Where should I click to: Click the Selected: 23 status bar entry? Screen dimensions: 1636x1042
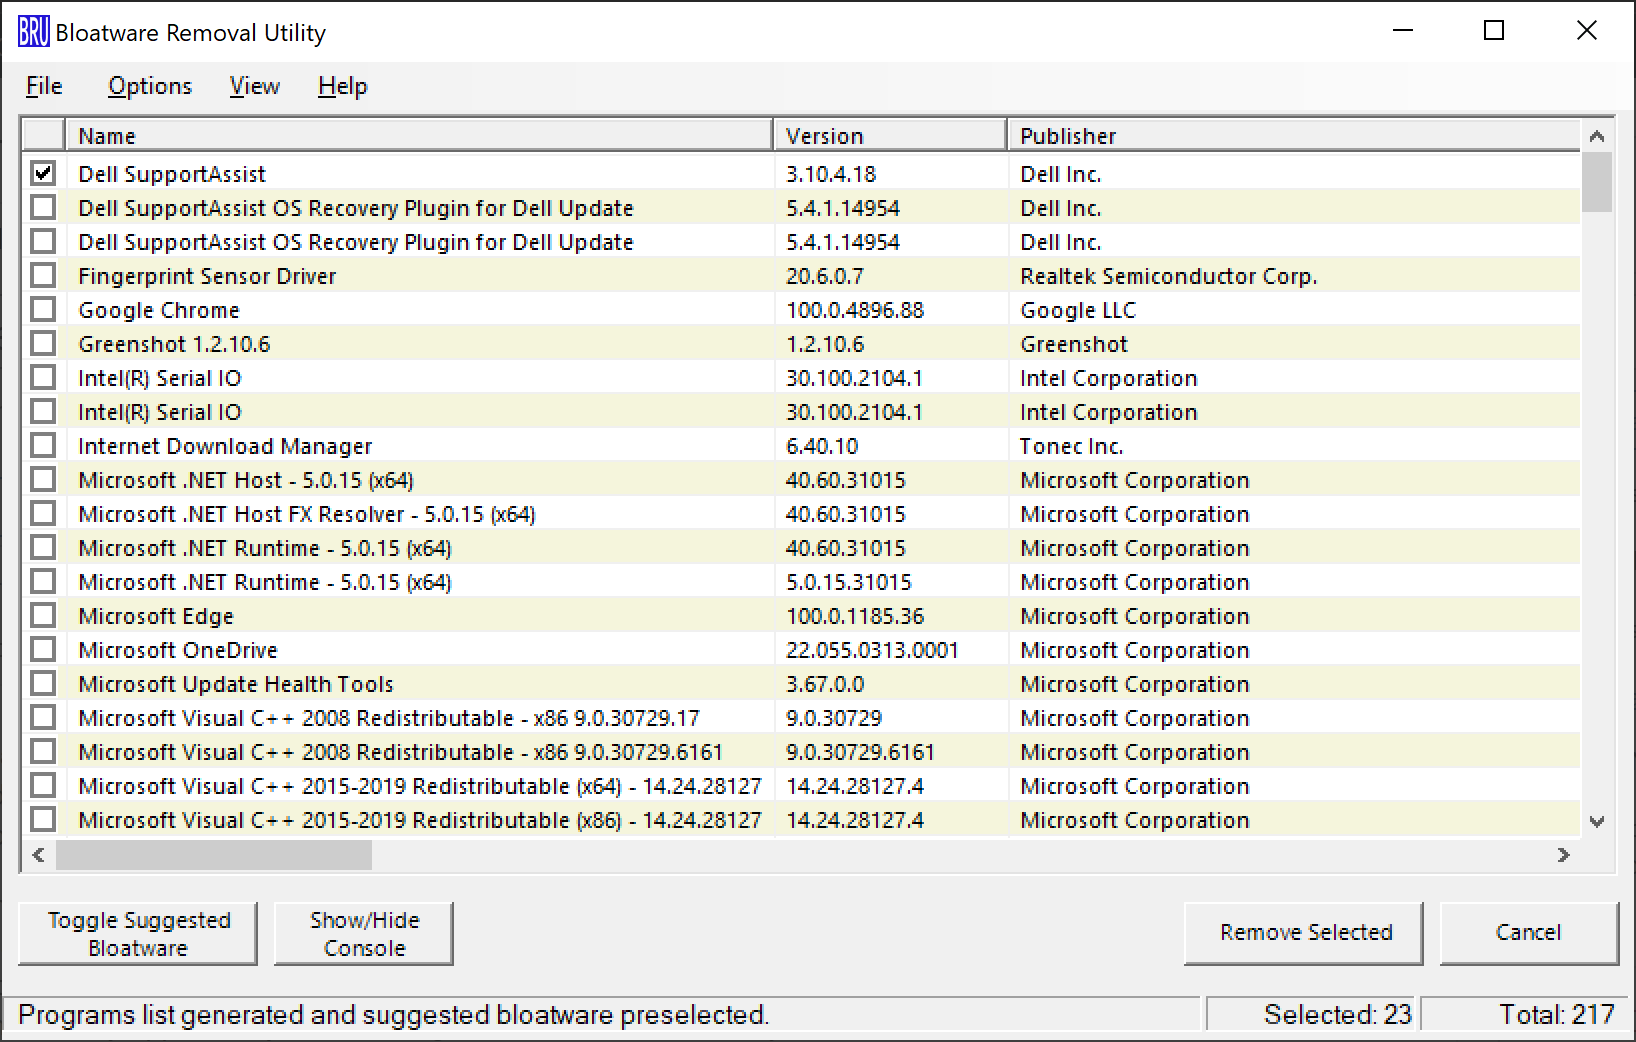coord(1313,1014)
